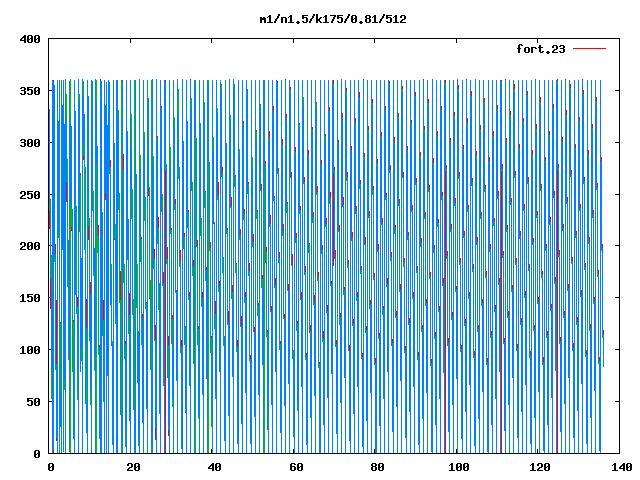Screen dimensions: 640x480
Task: Click the x-axis label 100
Action: pyautogui.click(x=459, y=467)
